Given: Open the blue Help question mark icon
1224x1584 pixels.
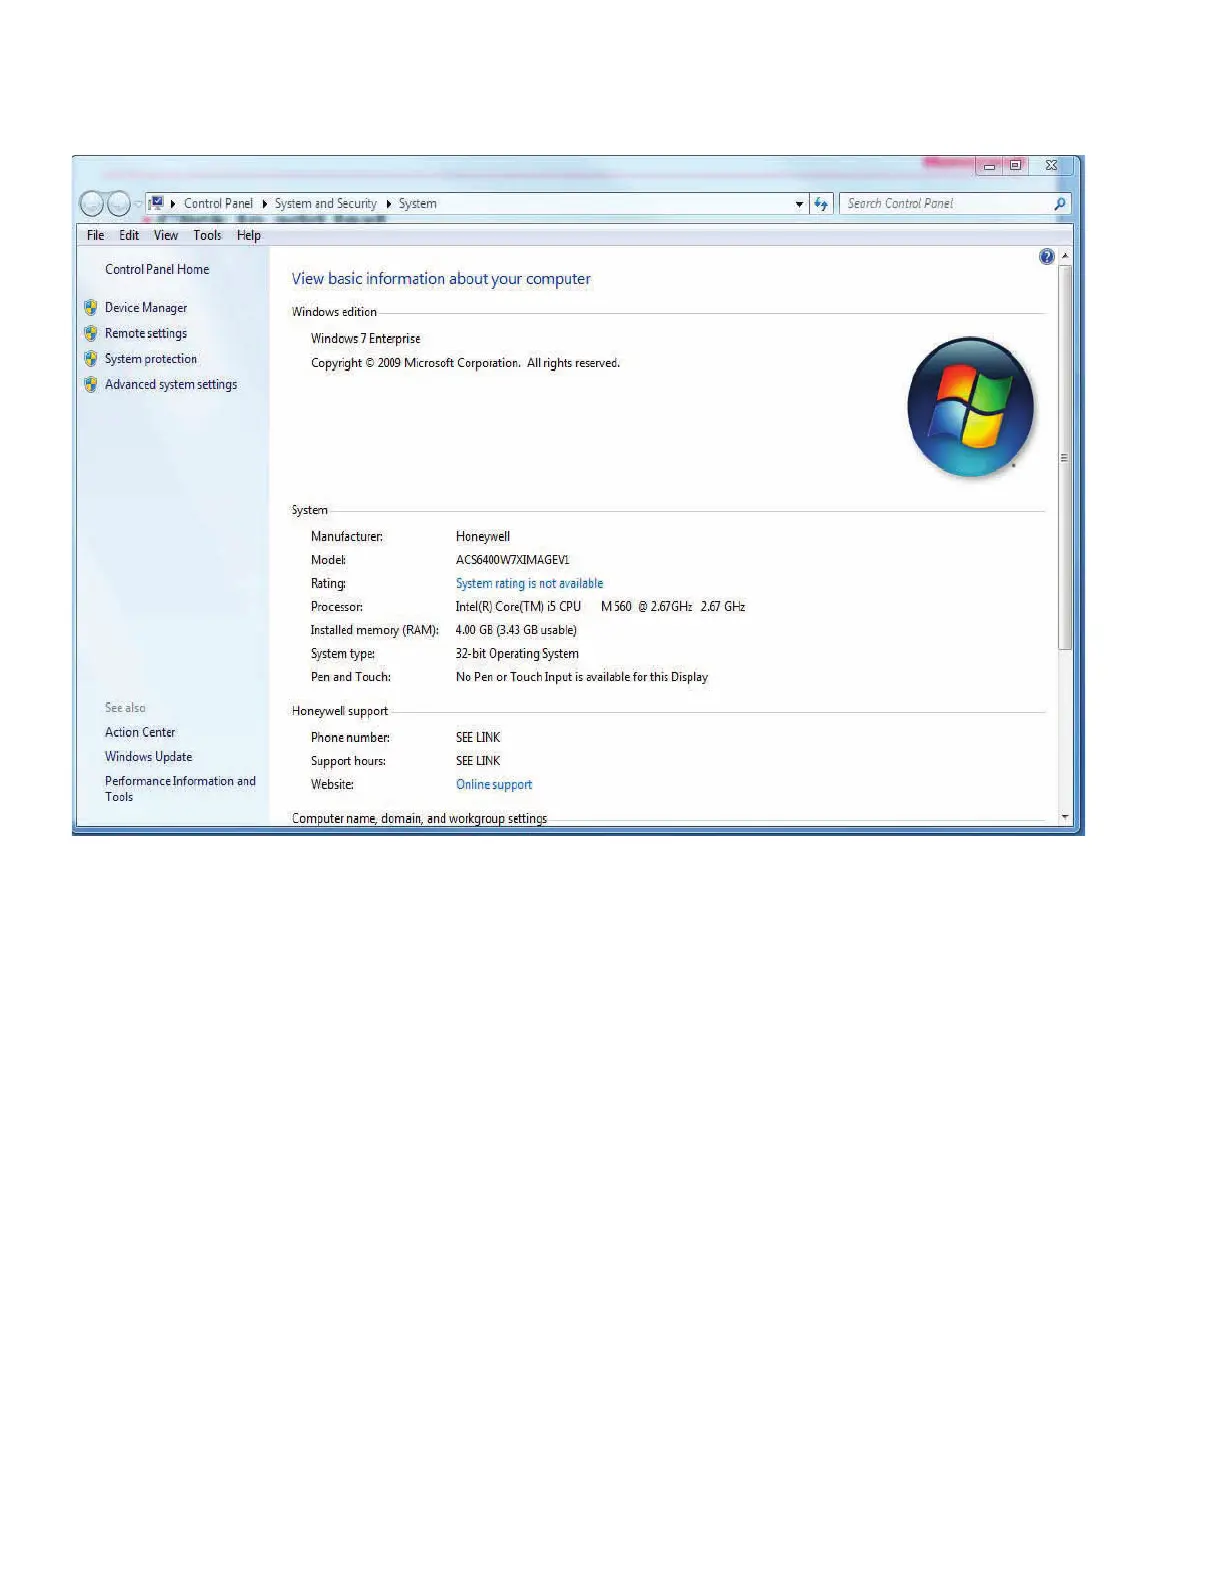Looking at the screenshot, I should (1046, 257).
